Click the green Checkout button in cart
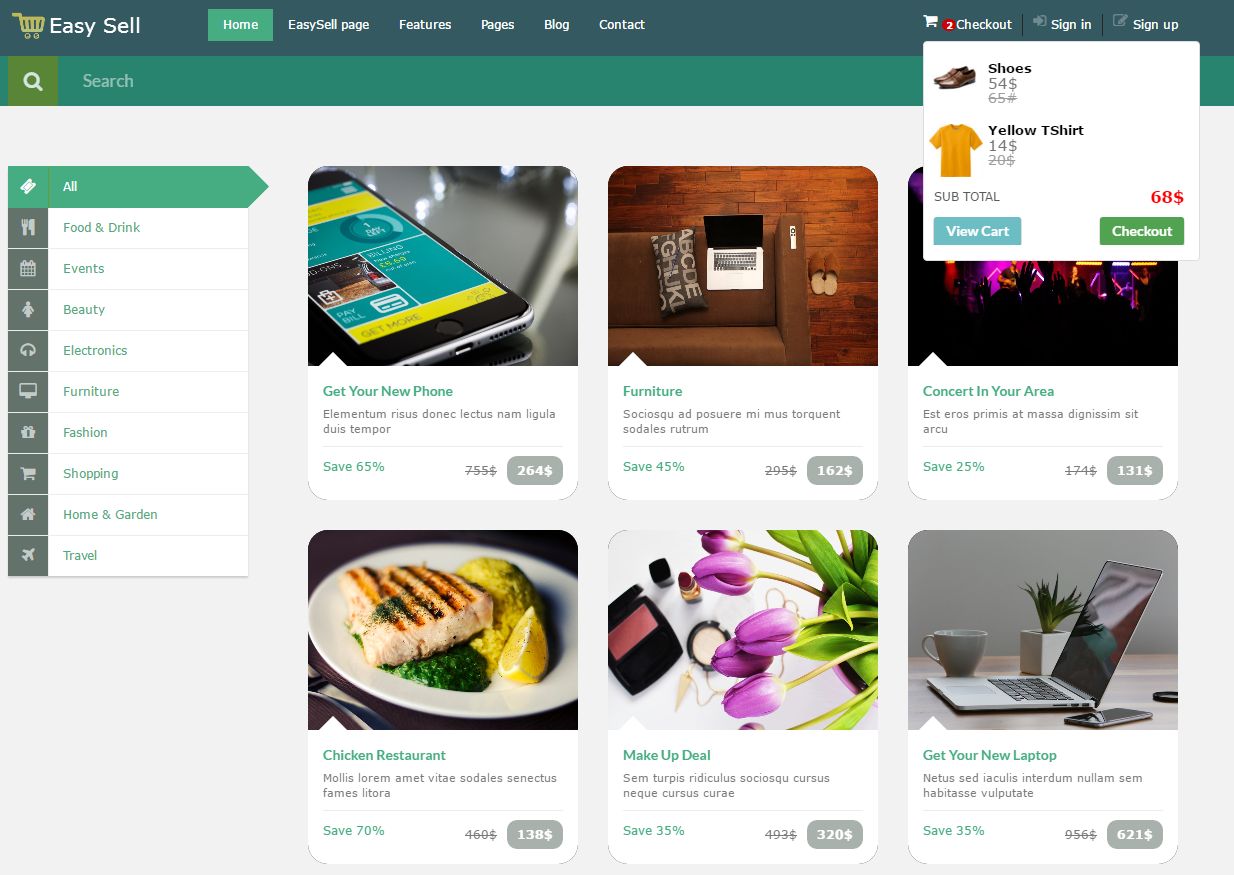Viewport: 1234px width, 875px height. click(x=1141, y=231)
